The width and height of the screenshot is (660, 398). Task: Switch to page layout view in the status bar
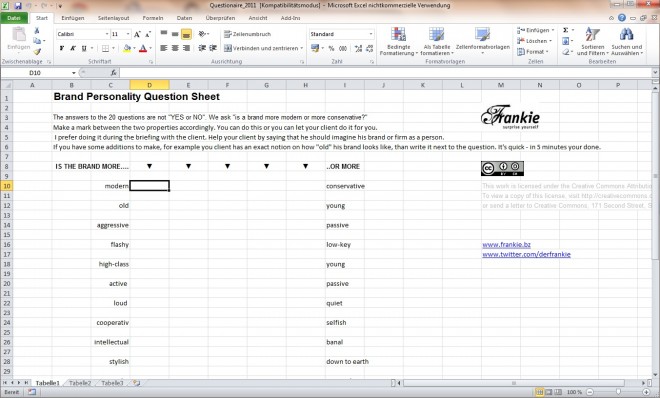click(x=548, y=392)
